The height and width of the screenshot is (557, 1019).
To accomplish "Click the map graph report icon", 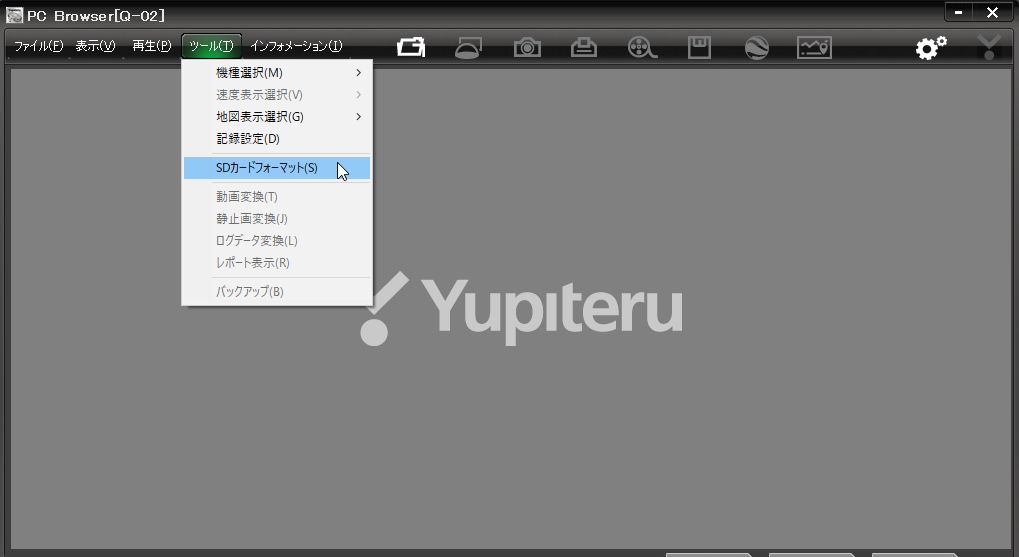I will coord(814,47).
